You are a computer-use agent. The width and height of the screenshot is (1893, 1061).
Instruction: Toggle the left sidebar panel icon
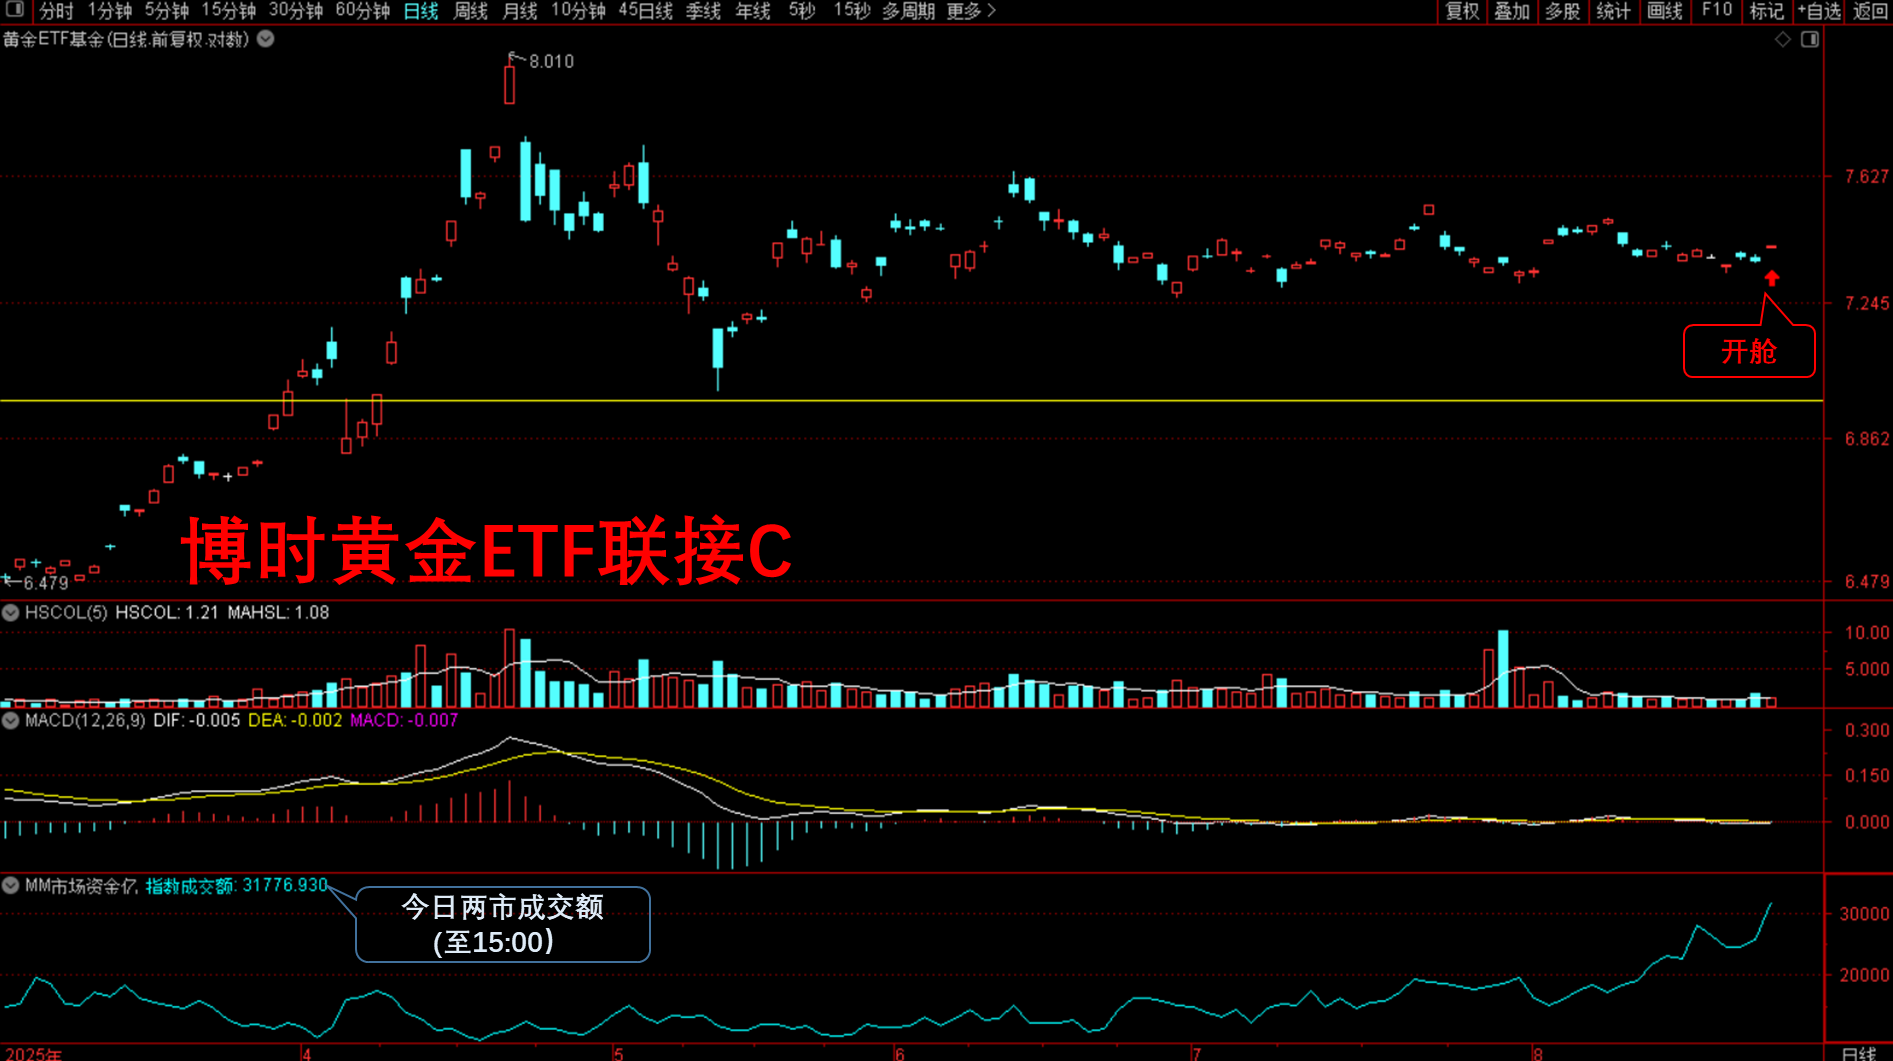14,10
